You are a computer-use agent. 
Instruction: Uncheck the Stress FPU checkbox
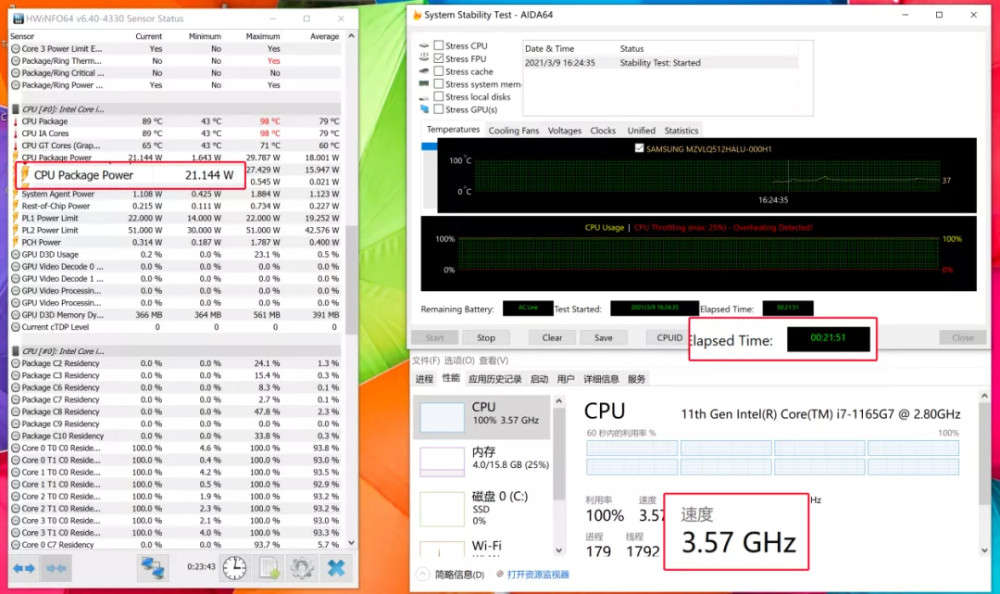[438, 58]
